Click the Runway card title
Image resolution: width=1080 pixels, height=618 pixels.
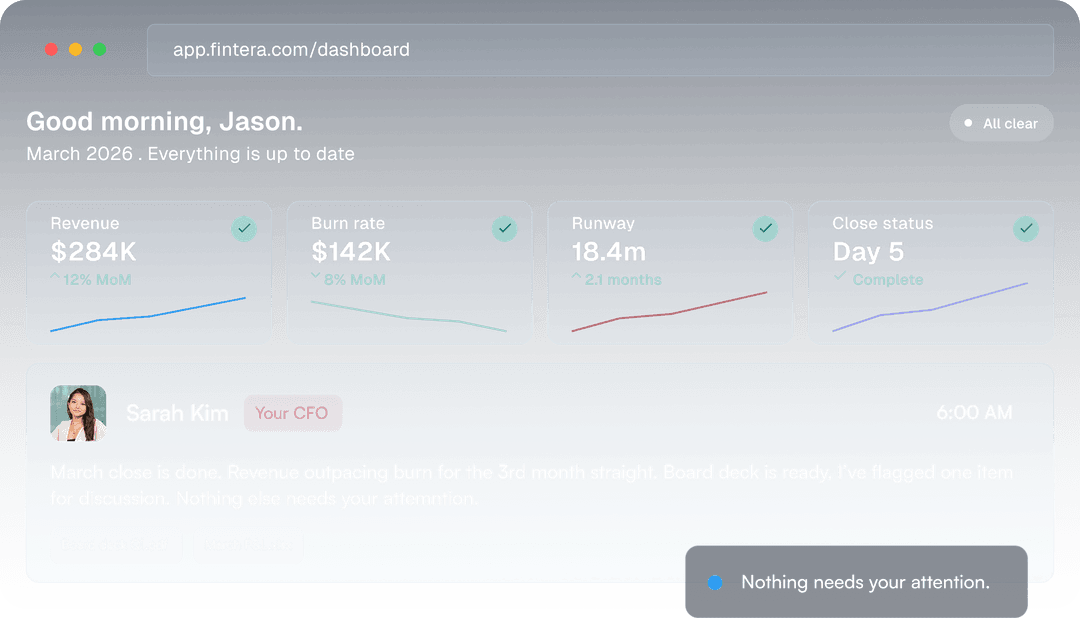603,223
